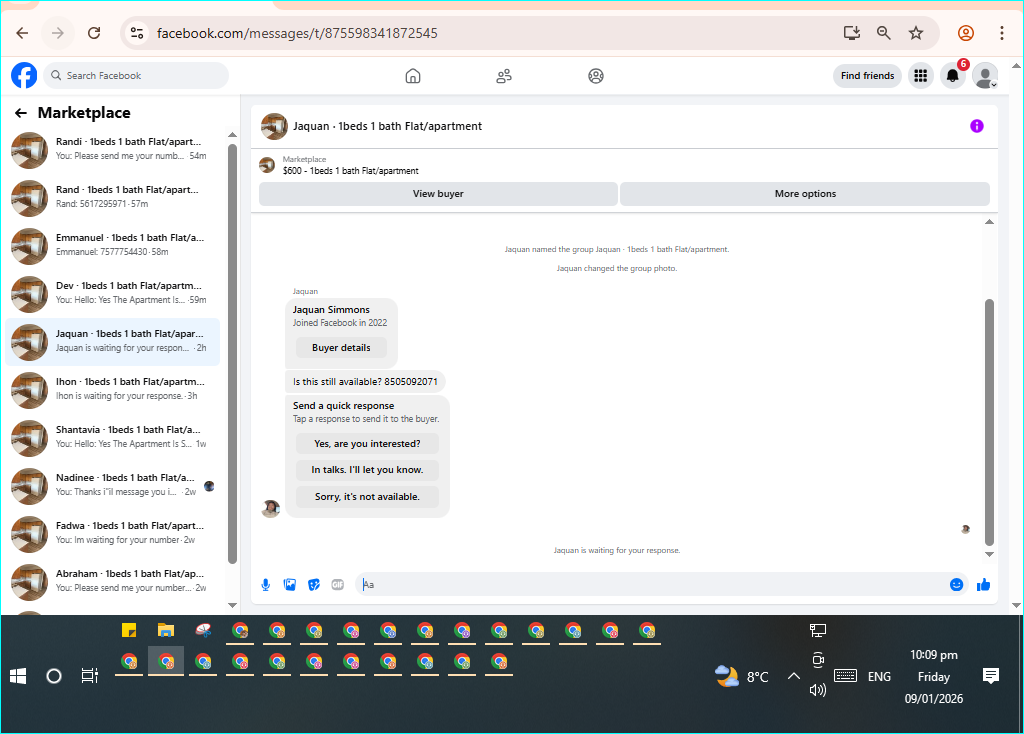Choose a sticker icon
The image size is (1024, 734).
(x=314, y=584)
